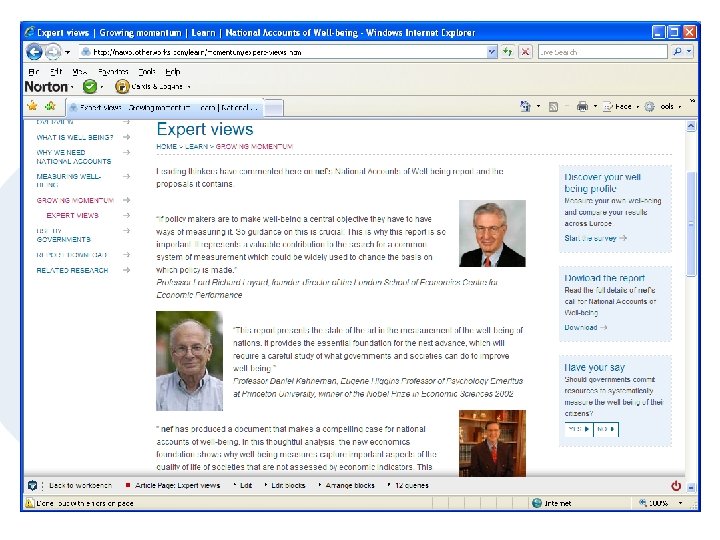Image resolution: width=720 pixels, height=540 pixels.
Task: Click the yellow warning icon in status bar
Action: pyautogui.click(x=29, y=503)
